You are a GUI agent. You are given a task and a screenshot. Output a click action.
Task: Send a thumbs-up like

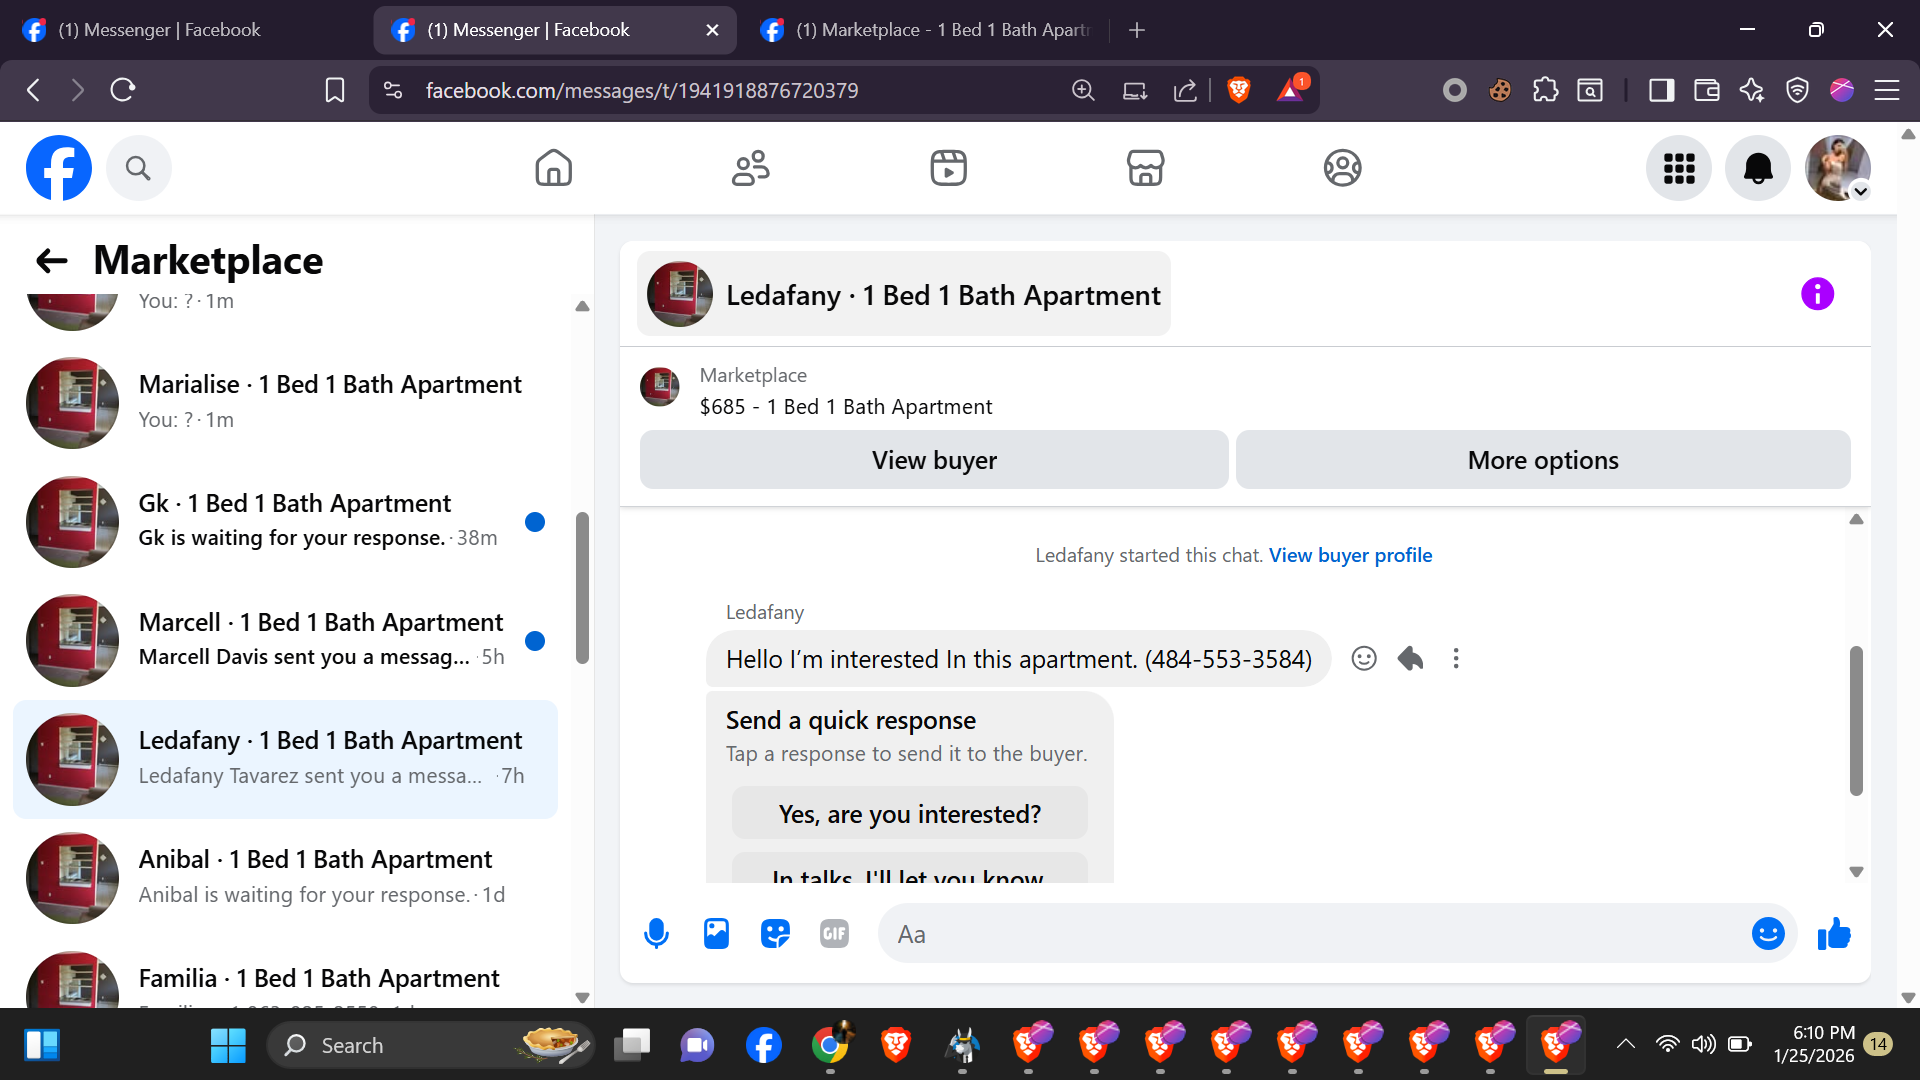1834,934
